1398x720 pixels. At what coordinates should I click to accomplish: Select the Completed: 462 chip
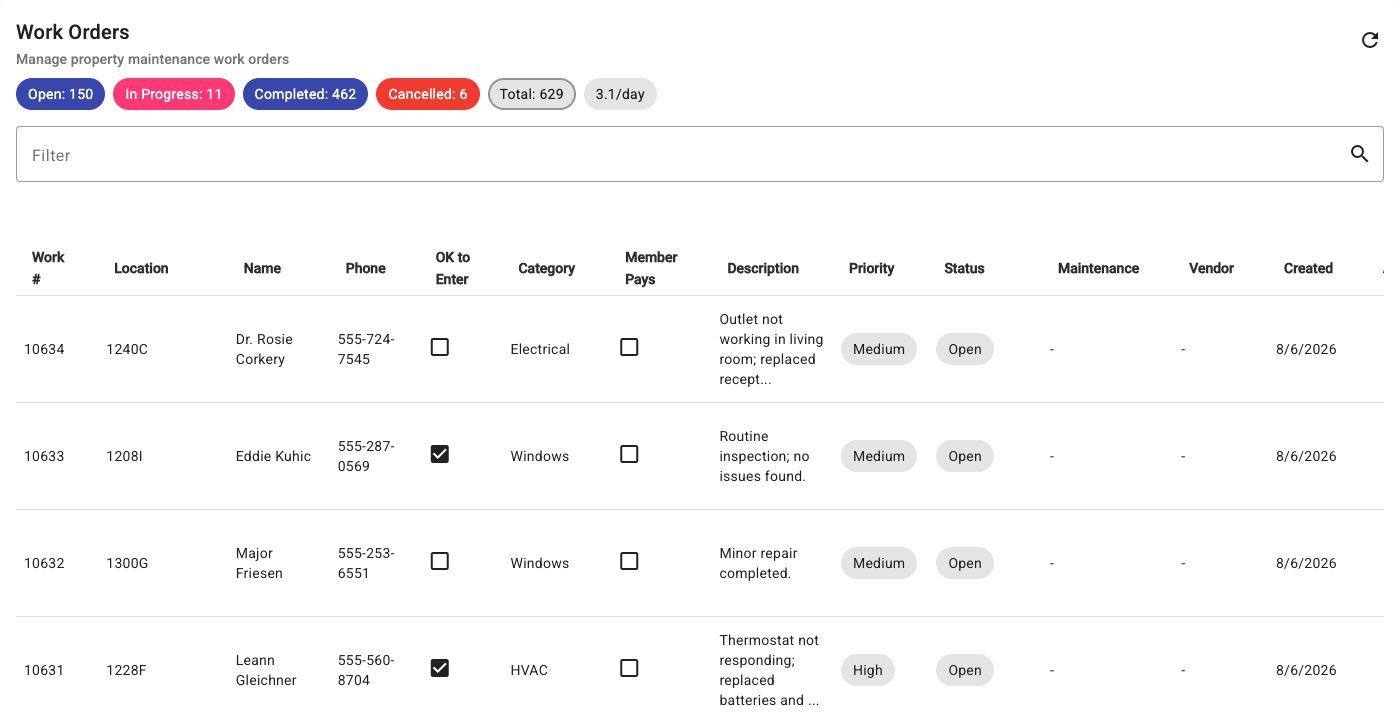[305, 94]
